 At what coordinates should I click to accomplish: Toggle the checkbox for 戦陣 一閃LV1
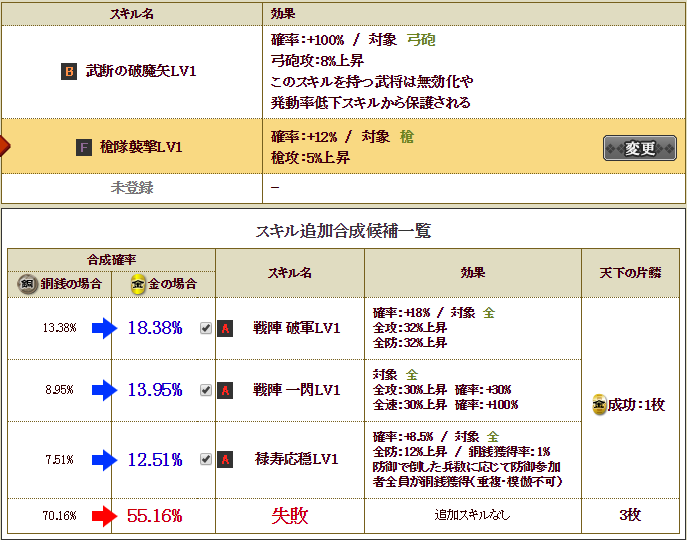[x=206, y=390]
